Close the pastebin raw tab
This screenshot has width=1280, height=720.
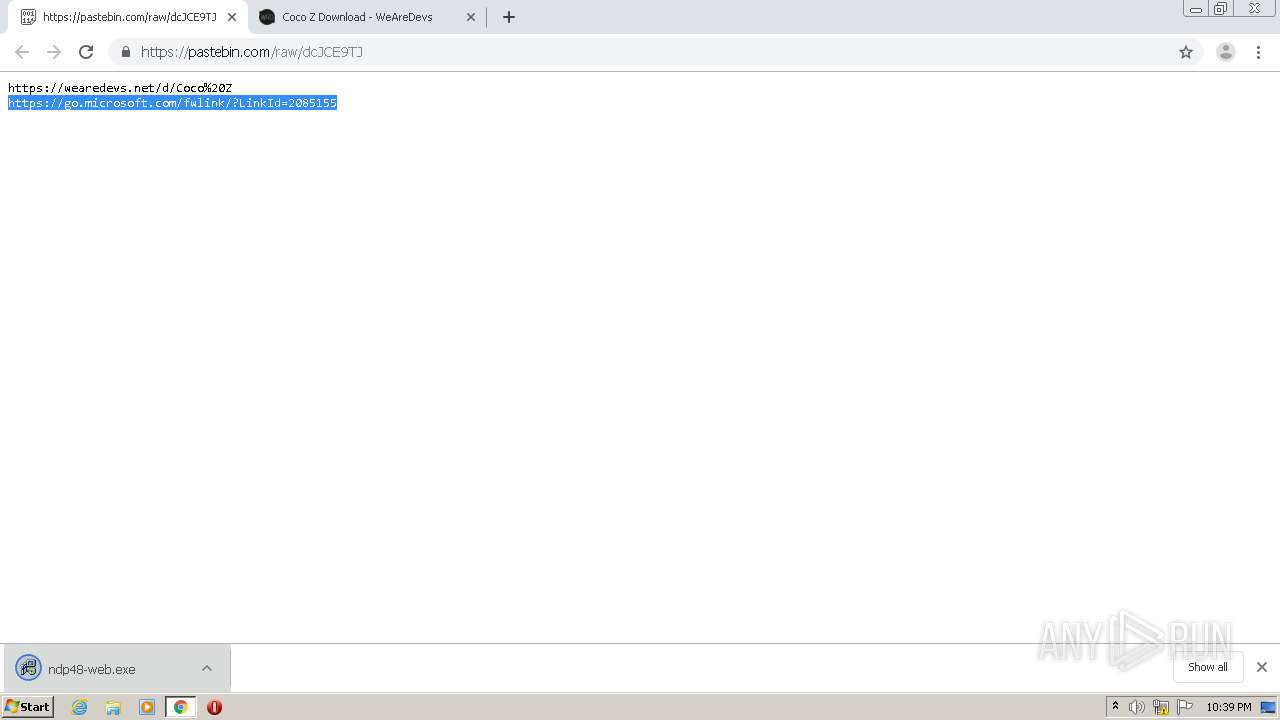tap(231, 17)
